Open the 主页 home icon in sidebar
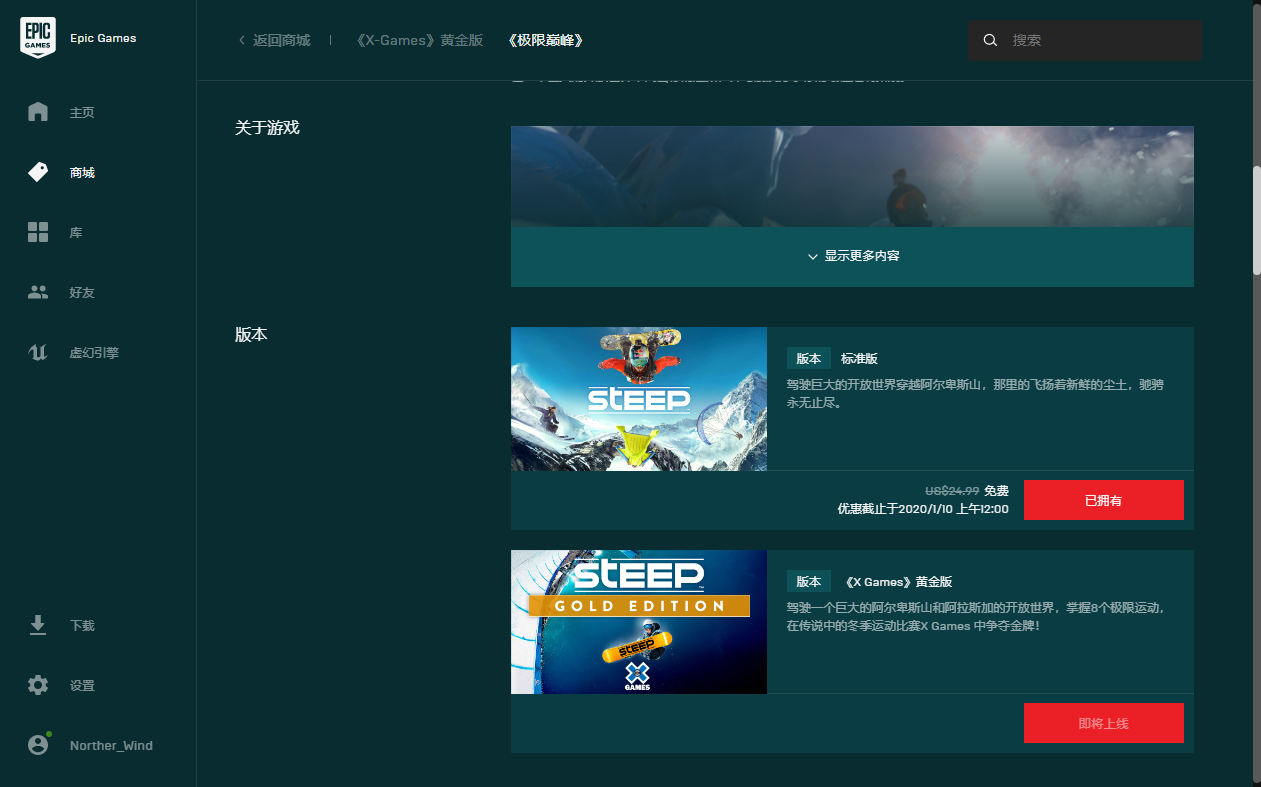Viewport: 1261px width, 787px height. pos(38,112)
